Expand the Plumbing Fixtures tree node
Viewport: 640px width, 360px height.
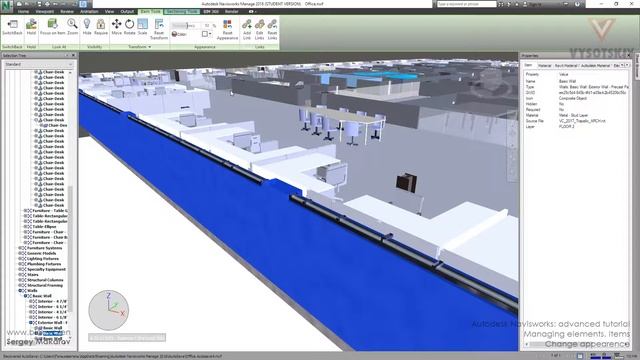20,264
